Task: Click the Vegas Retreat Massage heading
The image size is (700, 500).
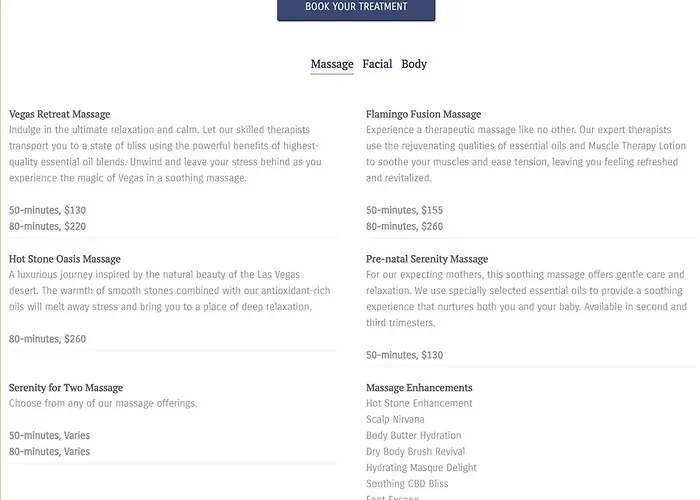Action: coord(60,114)
